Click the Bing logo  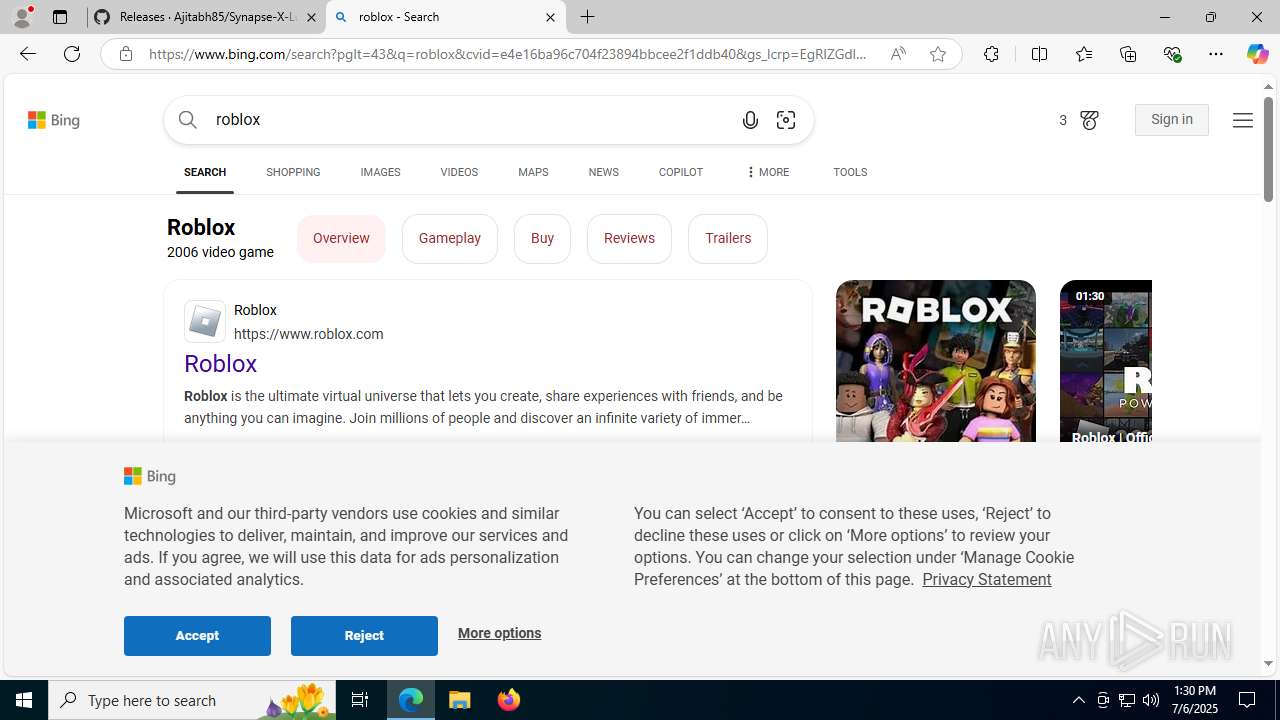[x=54, y=120]
